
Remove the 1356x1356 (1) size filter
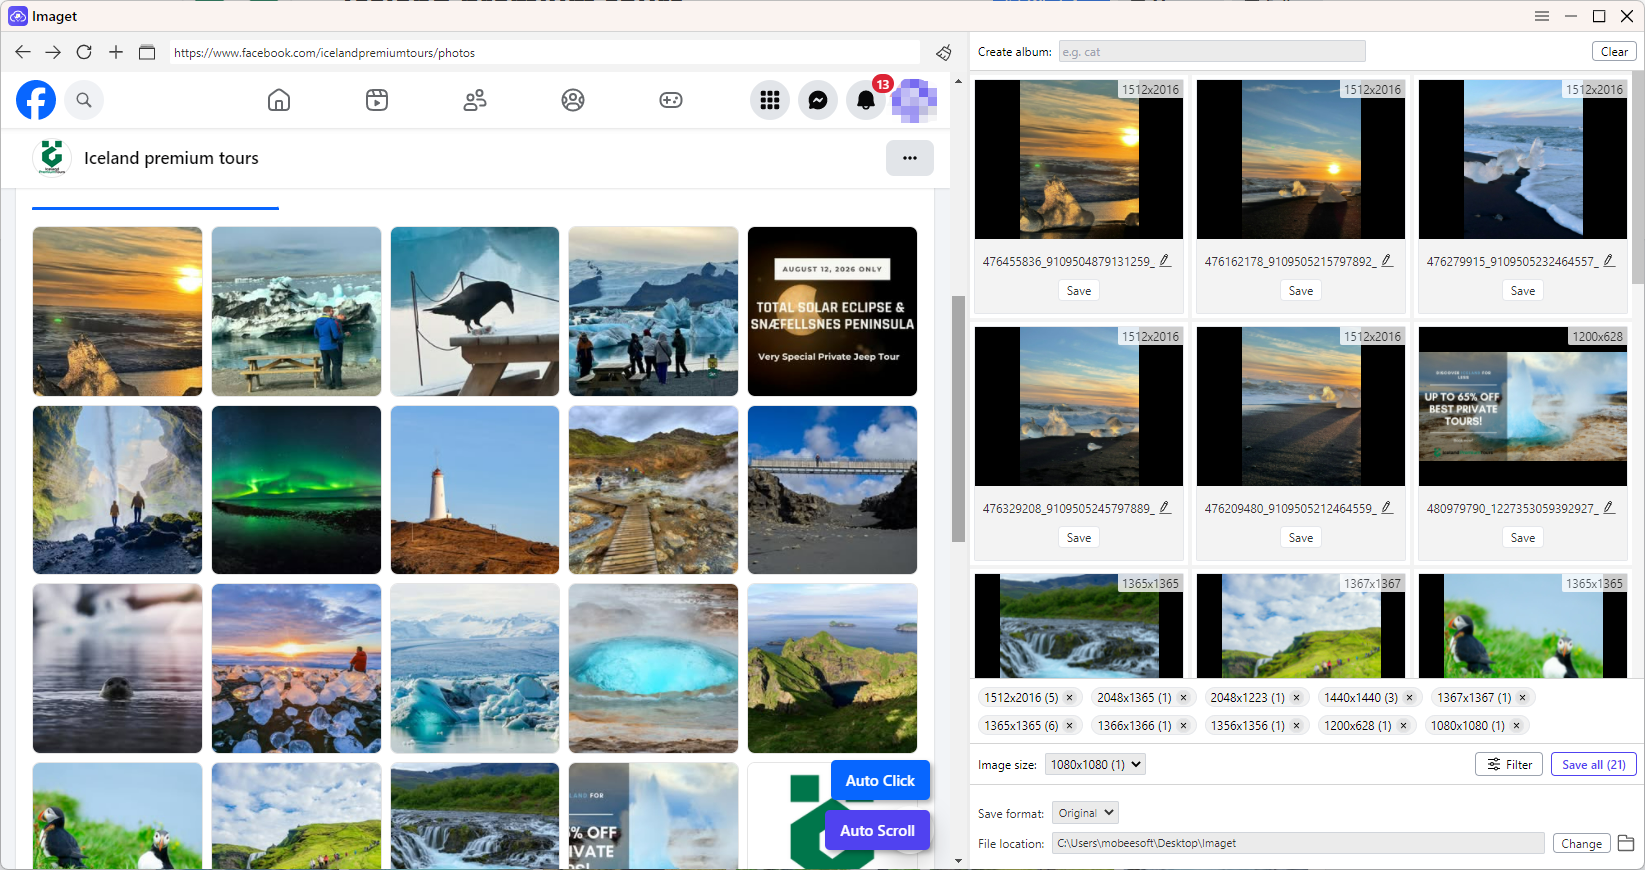1296,726
